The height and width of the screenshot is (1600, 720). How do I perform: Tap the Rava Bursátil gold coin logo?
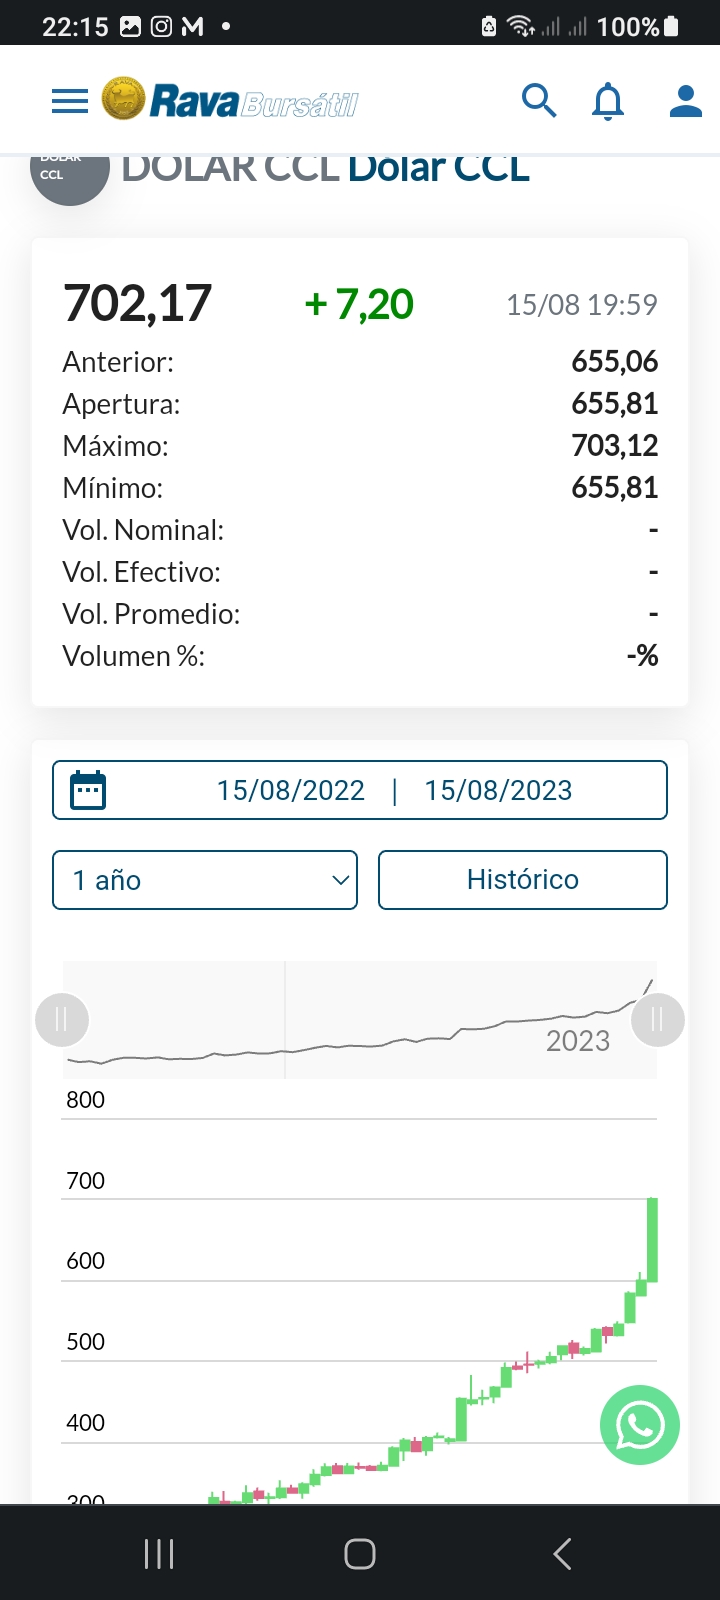(x=123, y=99)
